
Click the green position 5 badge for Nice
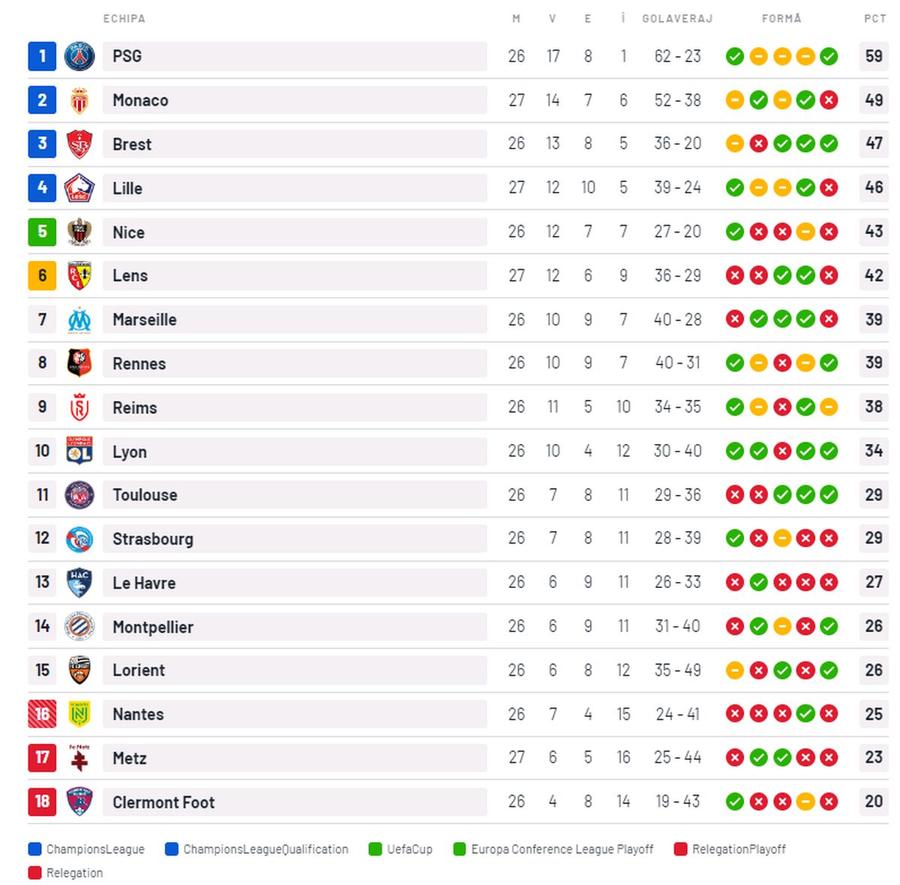pyautogui.click(x=42, y=232)
